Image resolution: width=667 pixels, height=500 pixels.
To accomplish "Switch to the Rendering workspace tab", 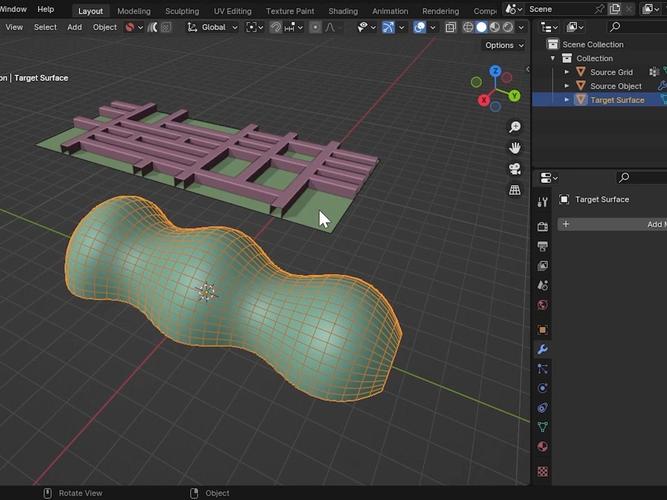I will [x=440, y=11].
